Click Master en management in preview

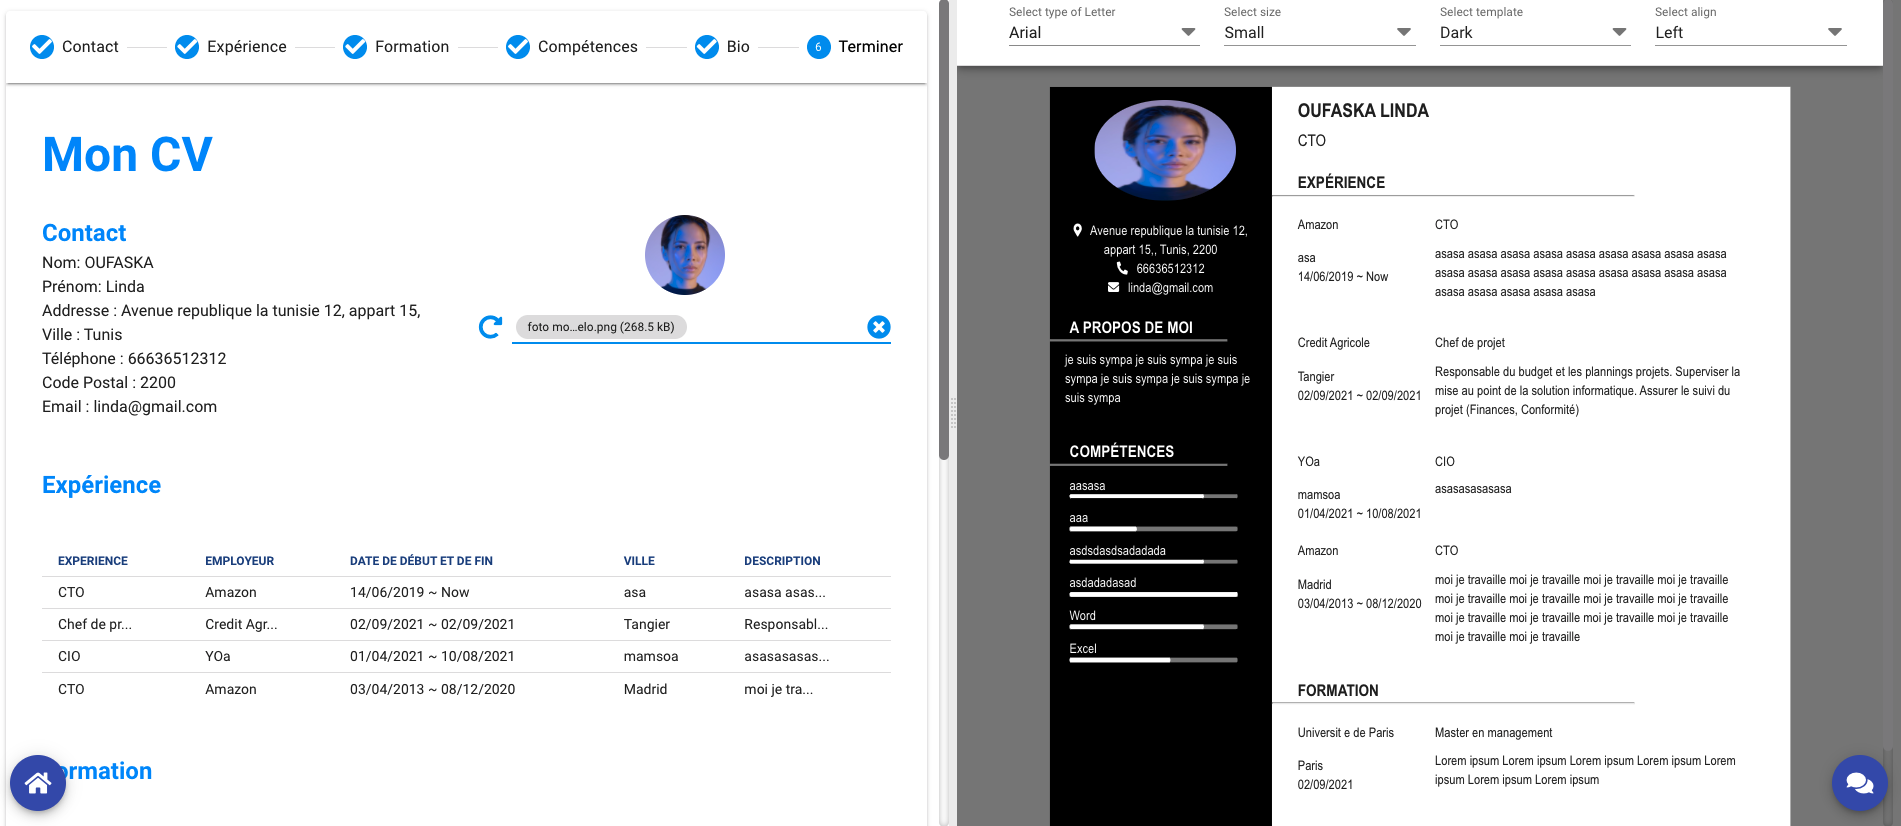1493,732
